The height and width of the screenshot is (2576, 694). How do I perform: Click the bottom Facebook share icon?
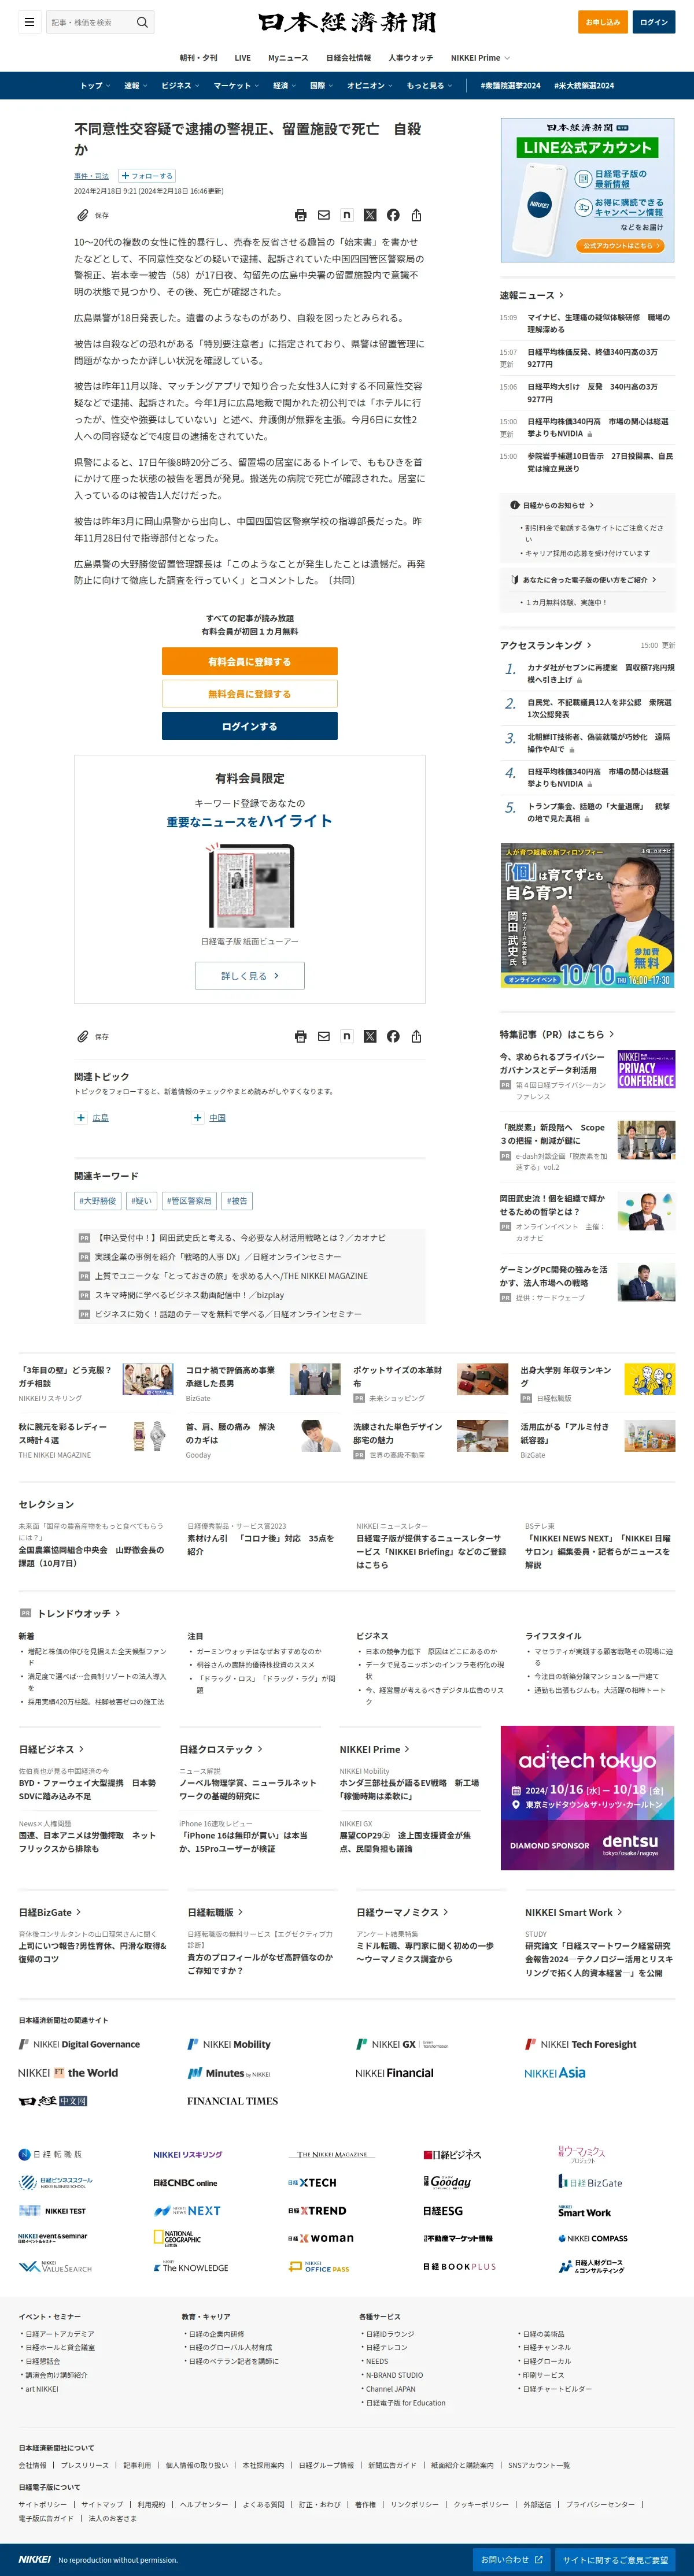[x=393, y=1036]
